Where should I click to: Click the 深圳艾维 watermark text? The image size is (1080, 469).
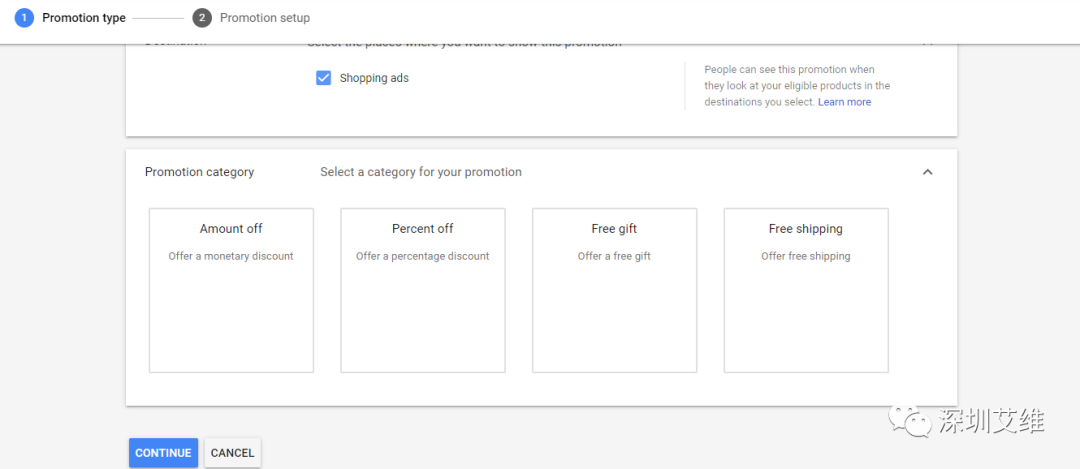pyautogui.click(x=991, y=421)
